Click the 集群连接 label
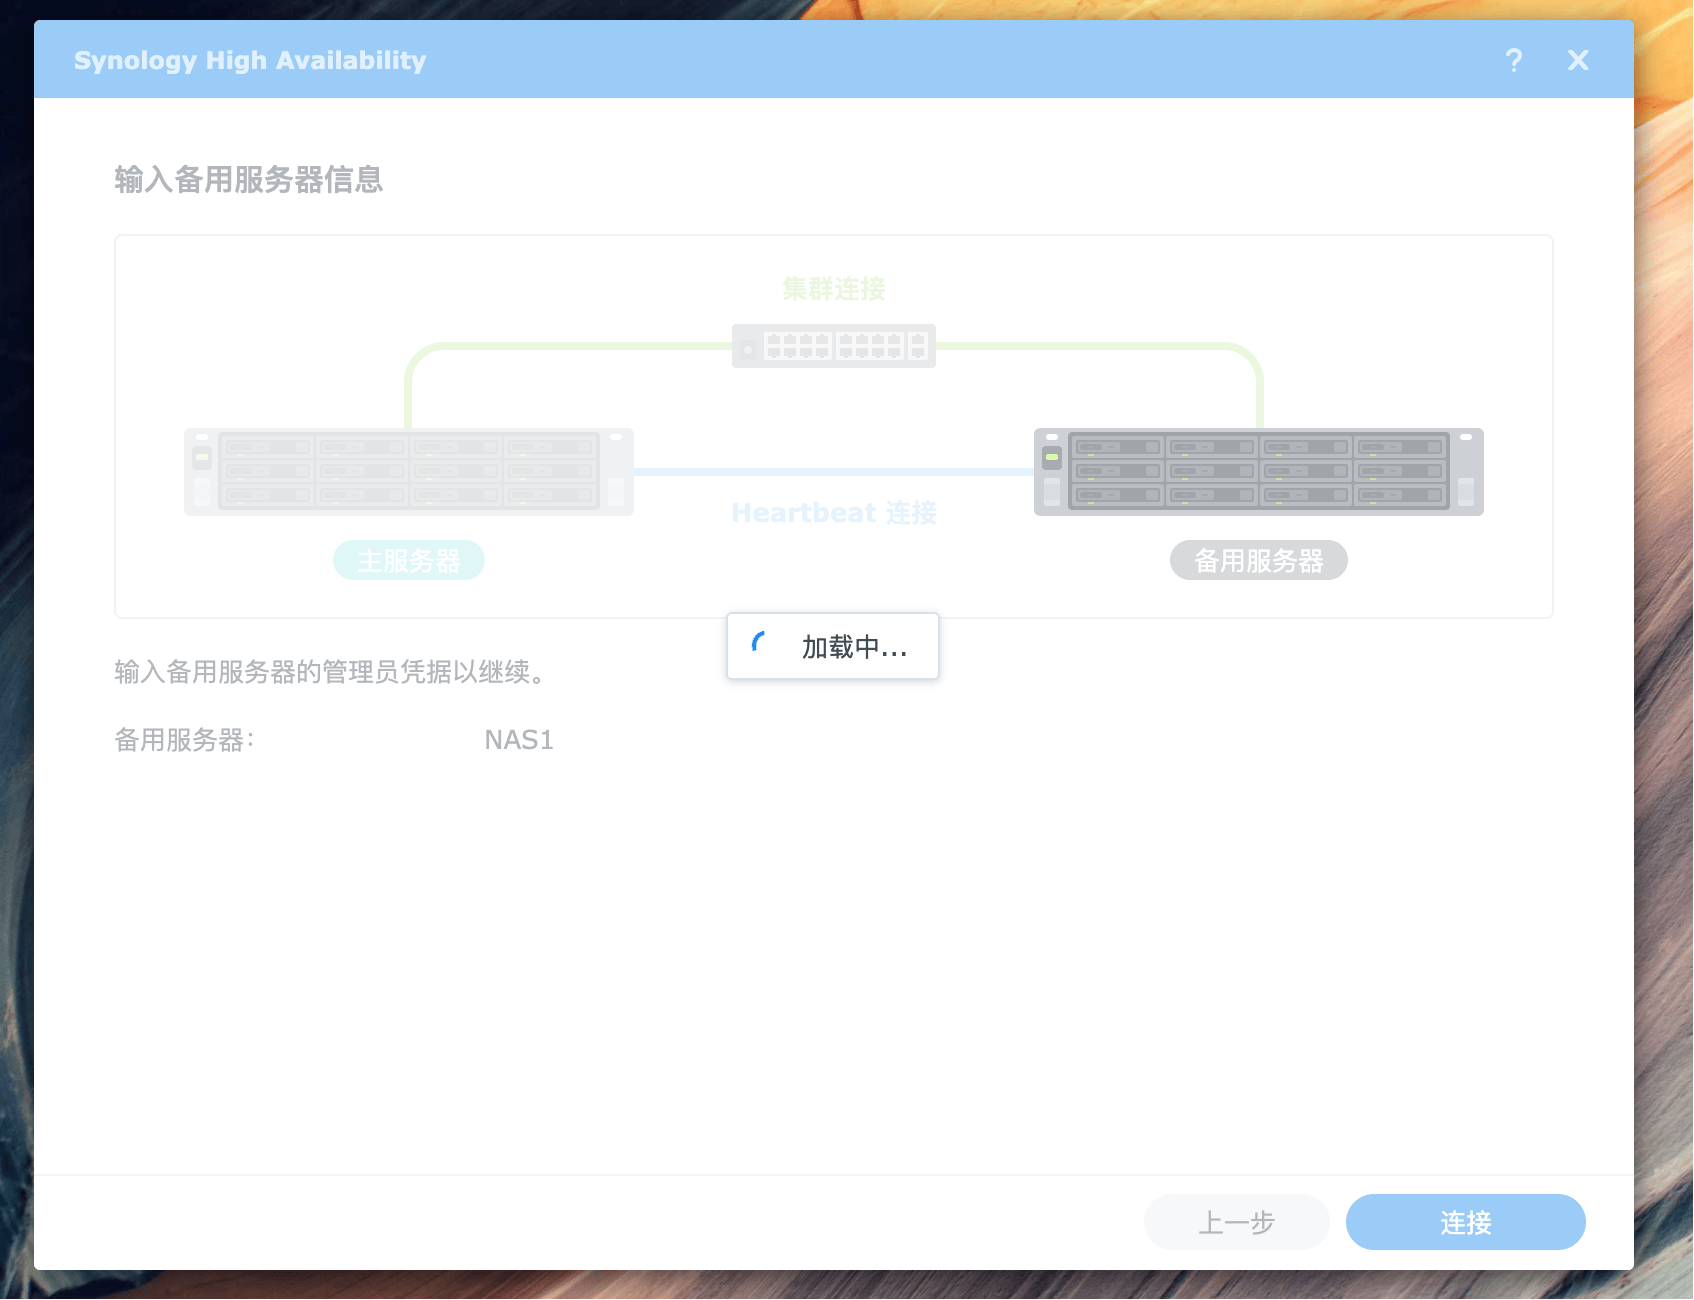 click(833, 289)
